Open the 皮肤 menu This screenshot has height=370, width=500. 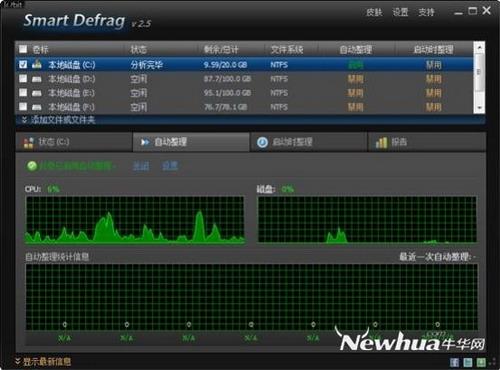click(374, 12)
